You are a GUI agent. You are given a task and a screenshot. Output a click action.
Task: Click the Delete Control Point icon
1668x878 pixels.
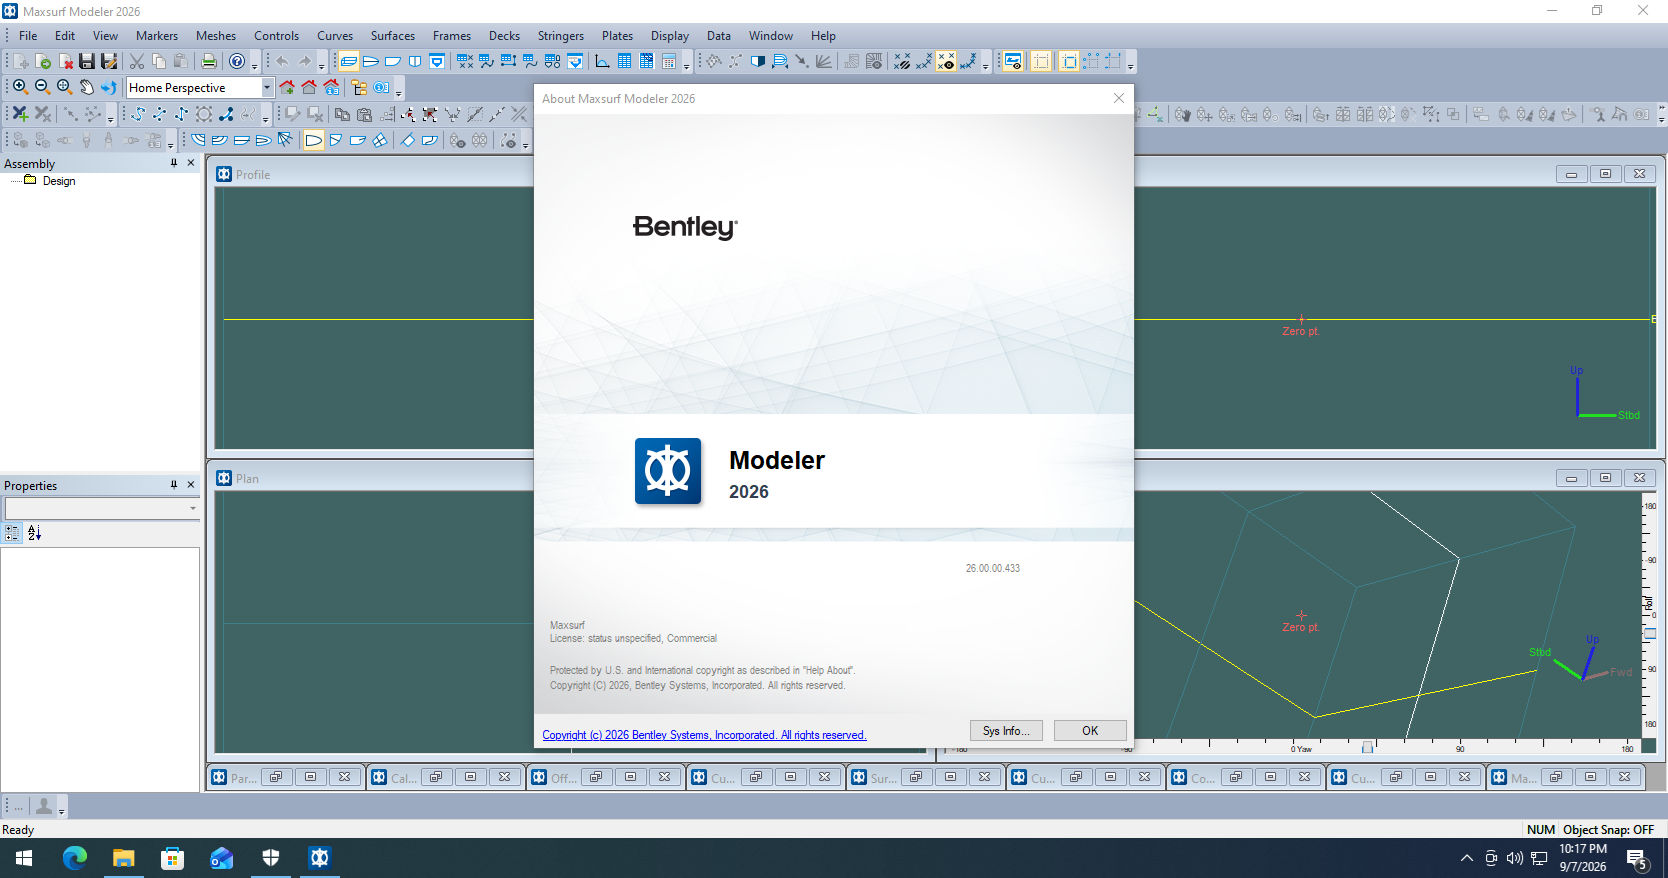point(43,114)
